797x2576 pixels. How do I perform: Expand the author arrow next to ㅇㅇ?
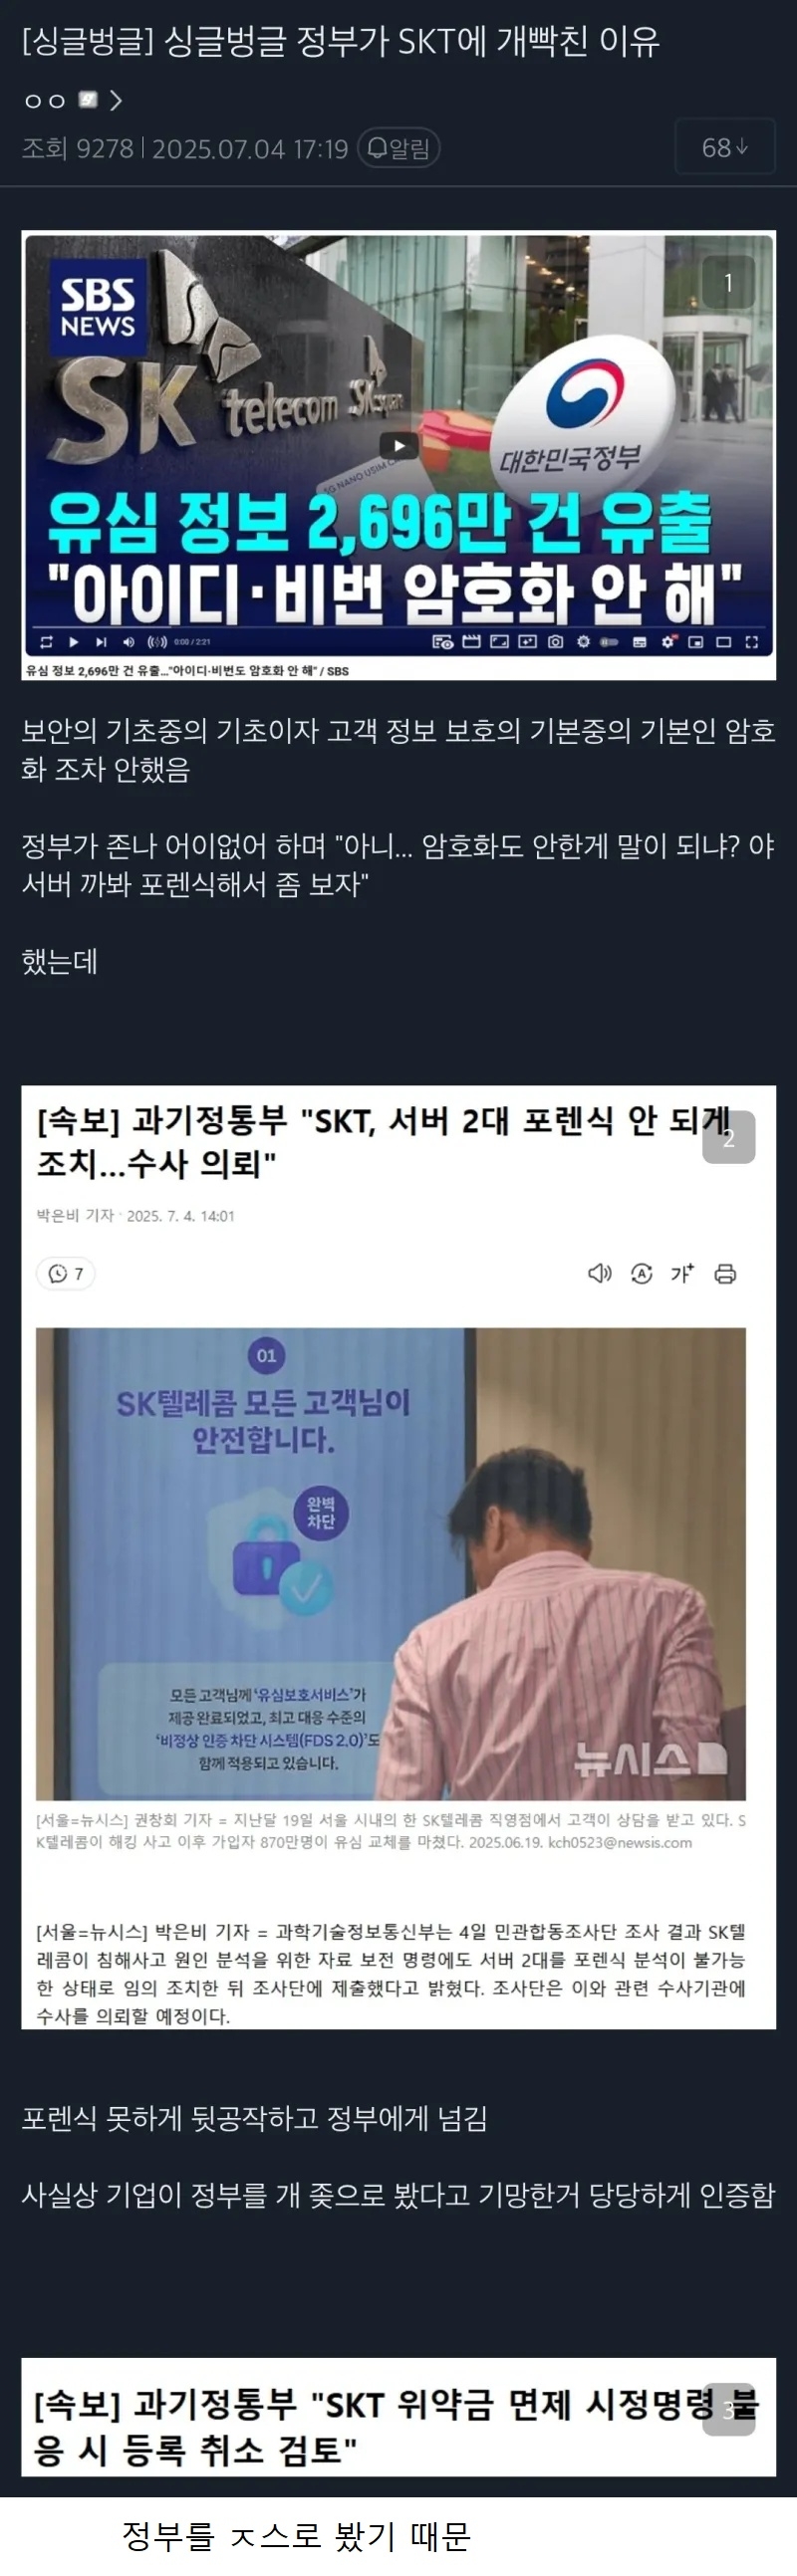[116, 100]
